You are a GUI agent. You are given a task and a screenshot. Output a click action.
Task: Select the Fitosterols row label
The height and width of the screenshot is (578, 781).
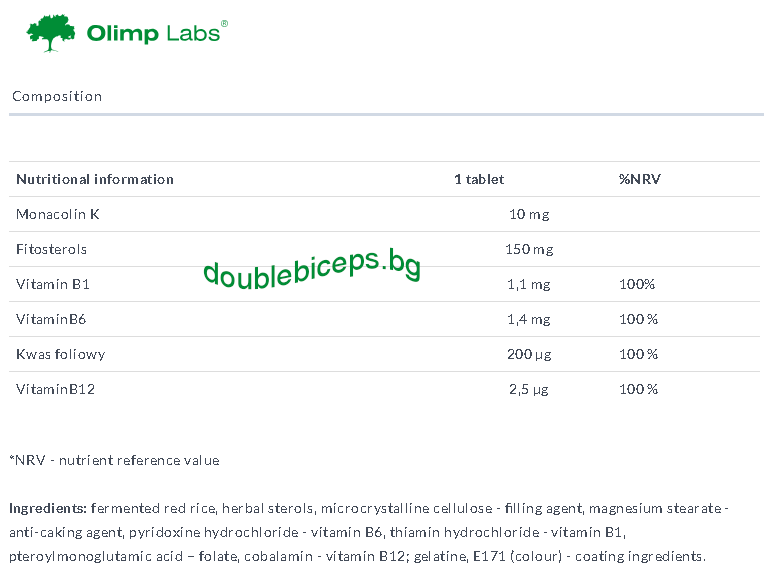(x=51, y=249)
